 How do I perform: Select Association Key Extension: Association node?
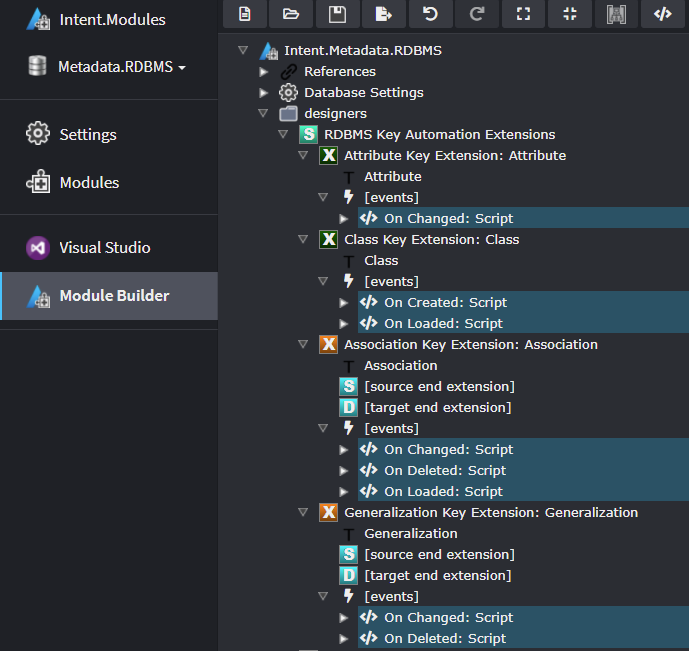(470, 345)
